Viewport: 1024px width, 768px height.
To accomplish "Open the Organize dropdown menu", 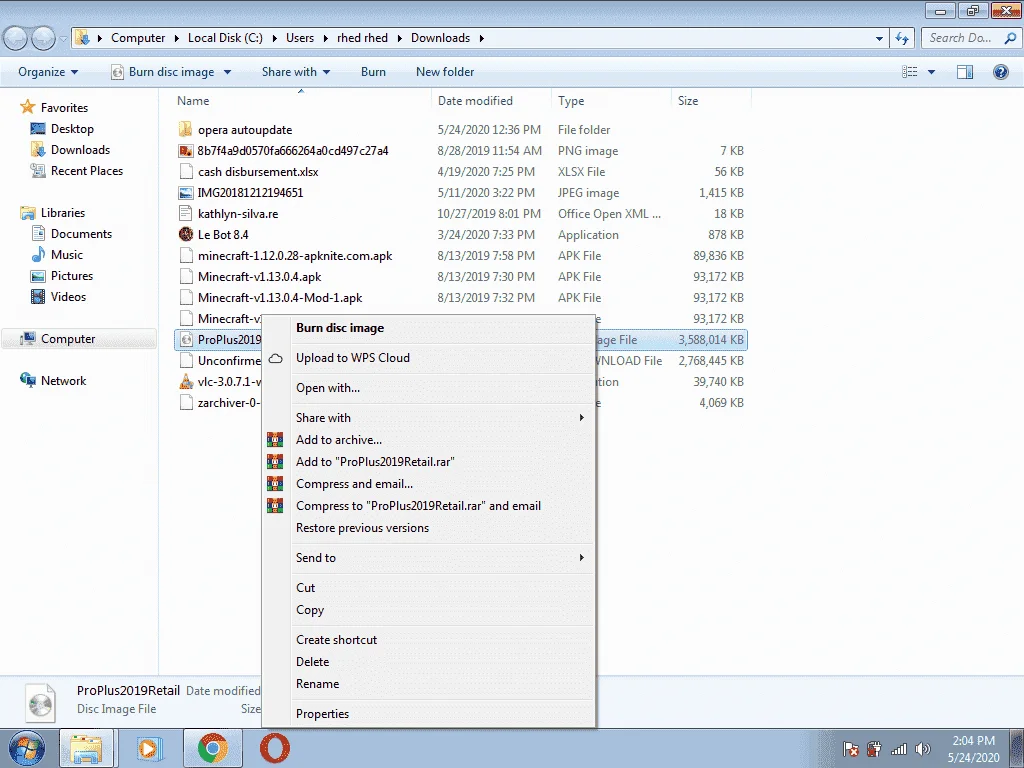I will click(48, 72).
